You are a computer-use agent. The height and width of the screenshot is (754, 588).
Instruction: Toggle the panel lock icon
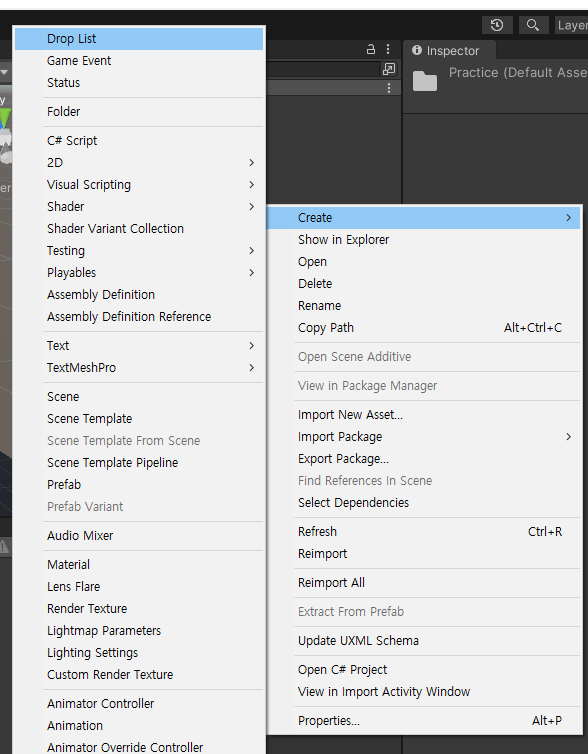point(371,49)
